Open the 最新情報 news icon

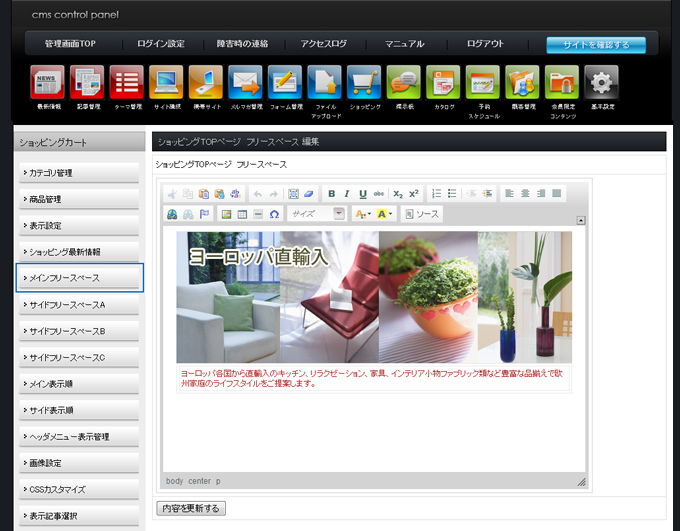click(x=47, y=83)
